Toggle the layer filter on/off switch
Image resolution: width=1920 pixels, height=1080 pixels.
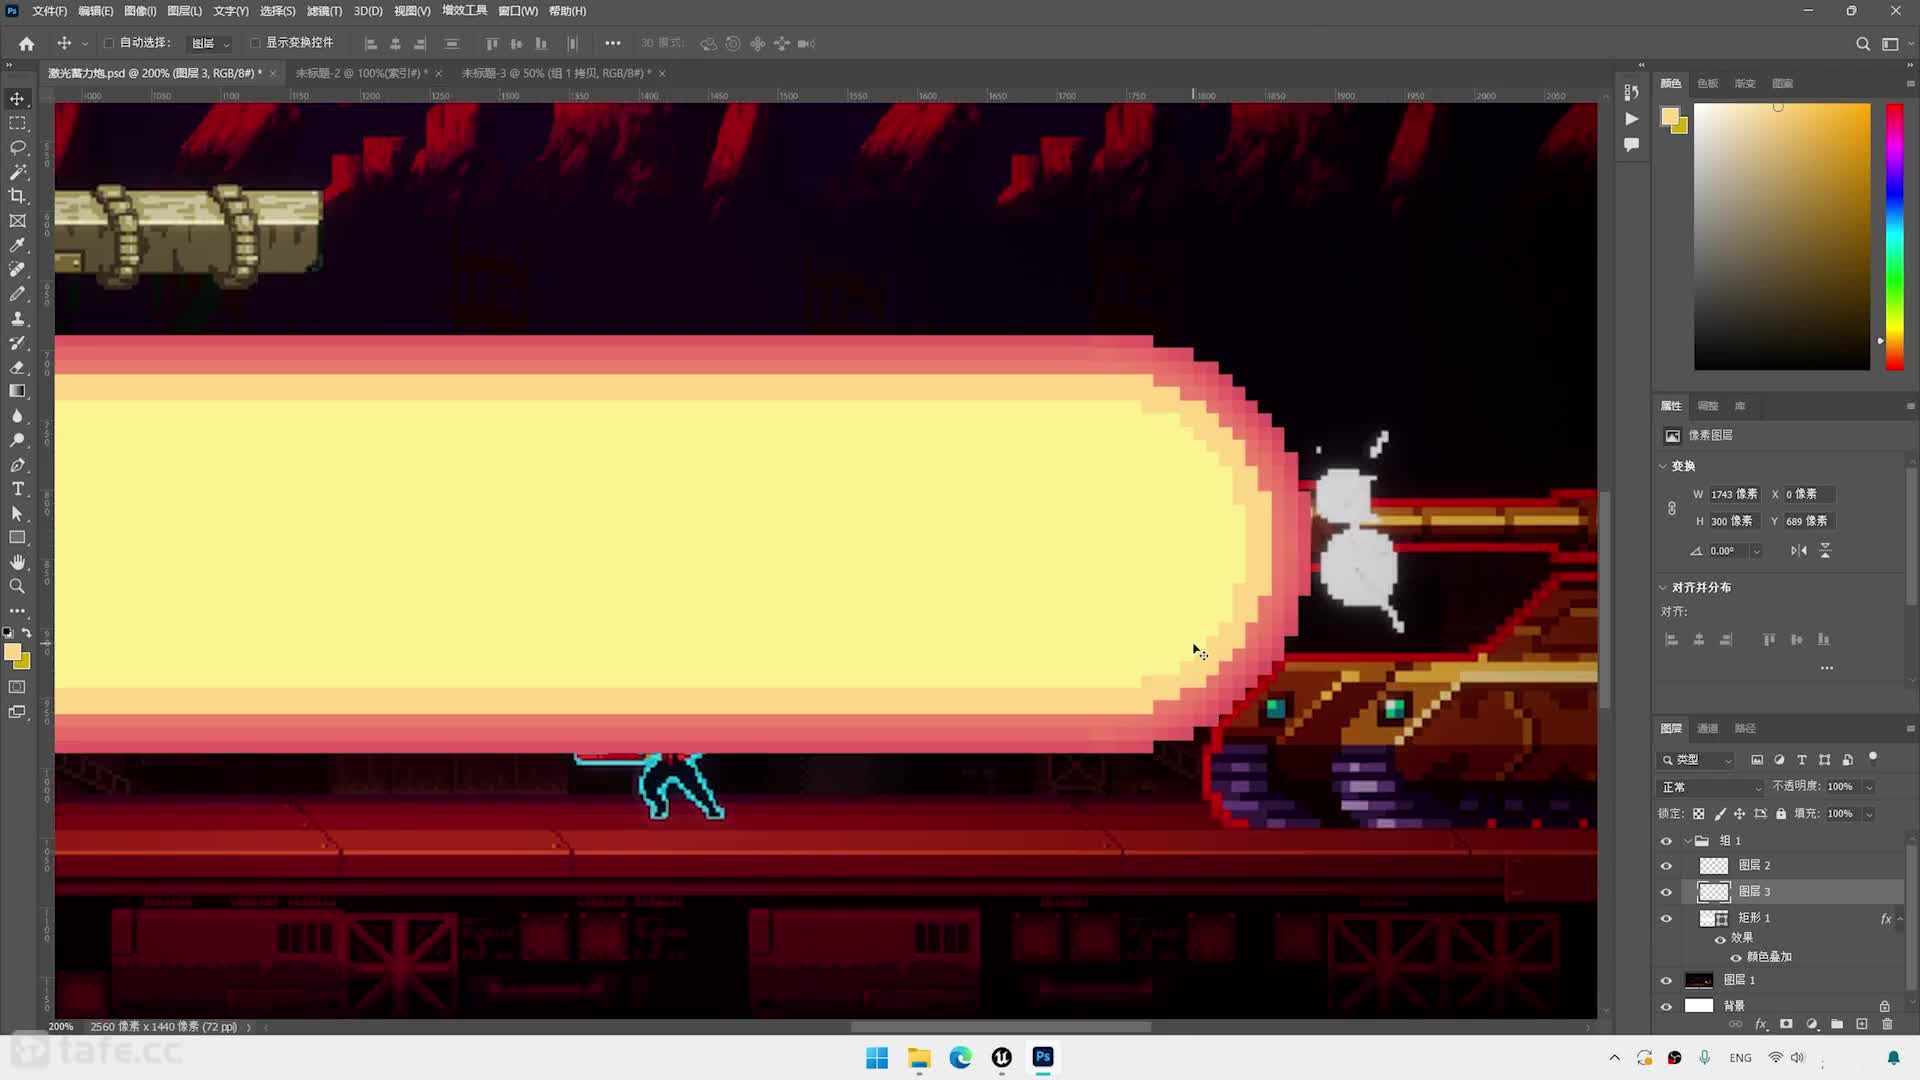[x=1873, y=758]
